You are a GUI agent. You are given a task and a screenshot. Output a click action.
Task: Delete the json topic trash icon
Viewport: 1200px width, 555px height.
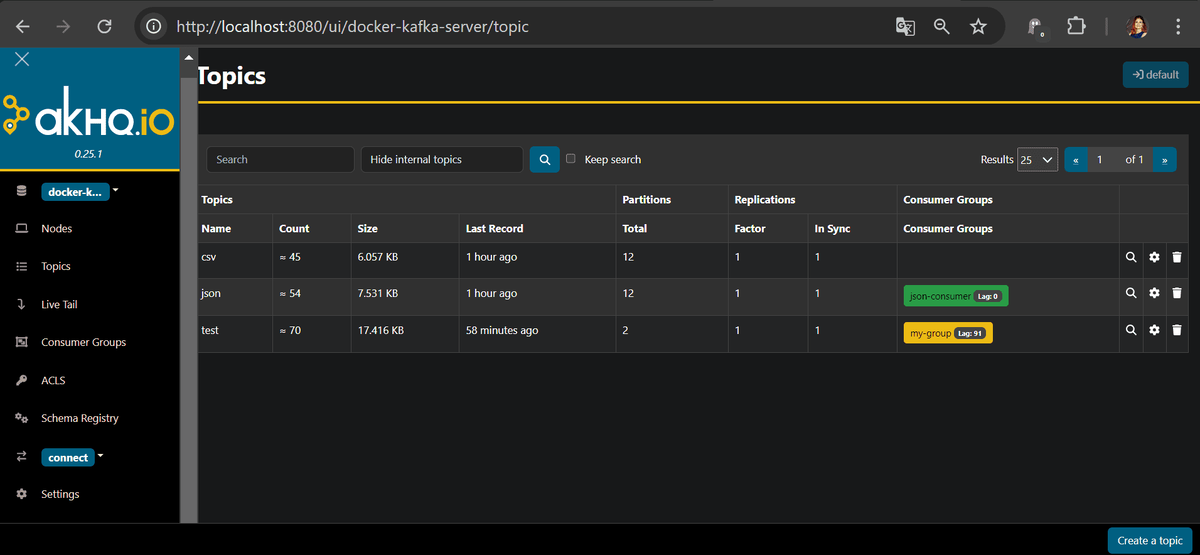click(1177, 294)
